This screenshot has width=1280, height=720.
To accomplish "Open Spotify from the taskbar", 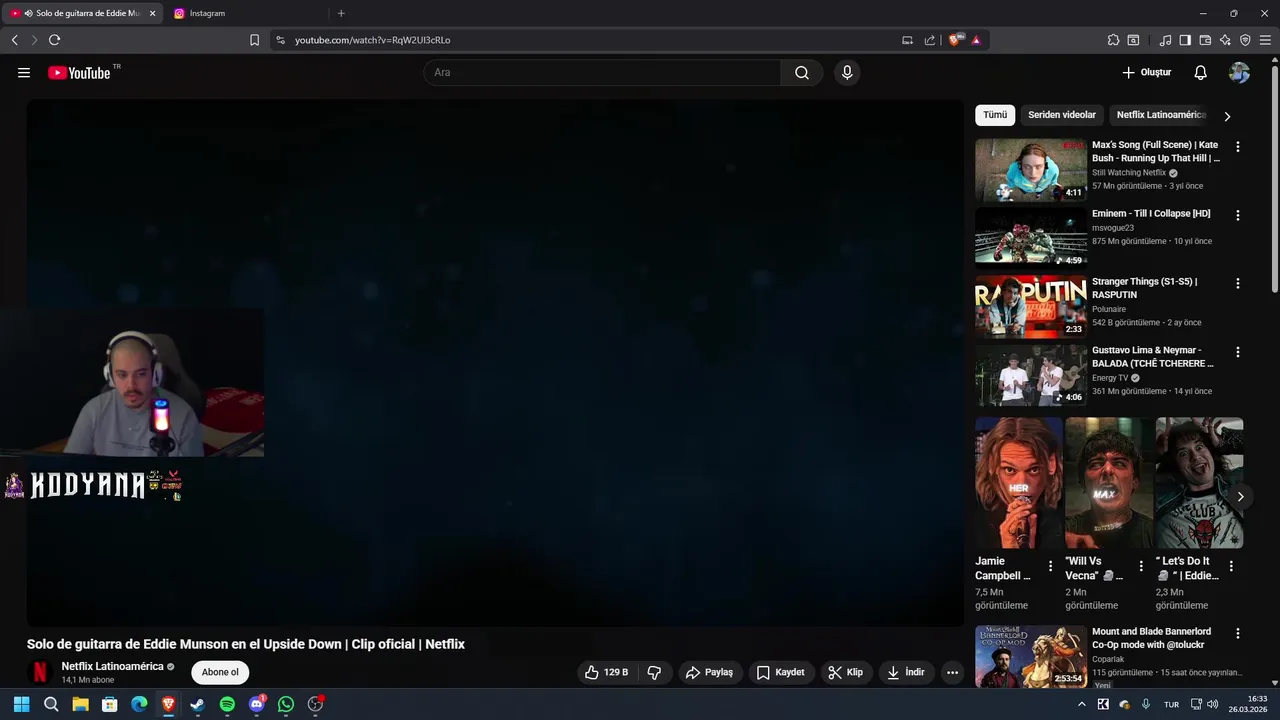I will pos(227,704).
